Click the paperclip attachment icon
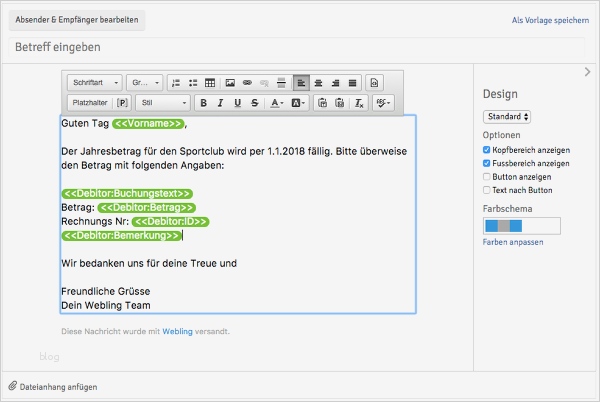Viewport: 600px width, 402px height. pos(13,386)
